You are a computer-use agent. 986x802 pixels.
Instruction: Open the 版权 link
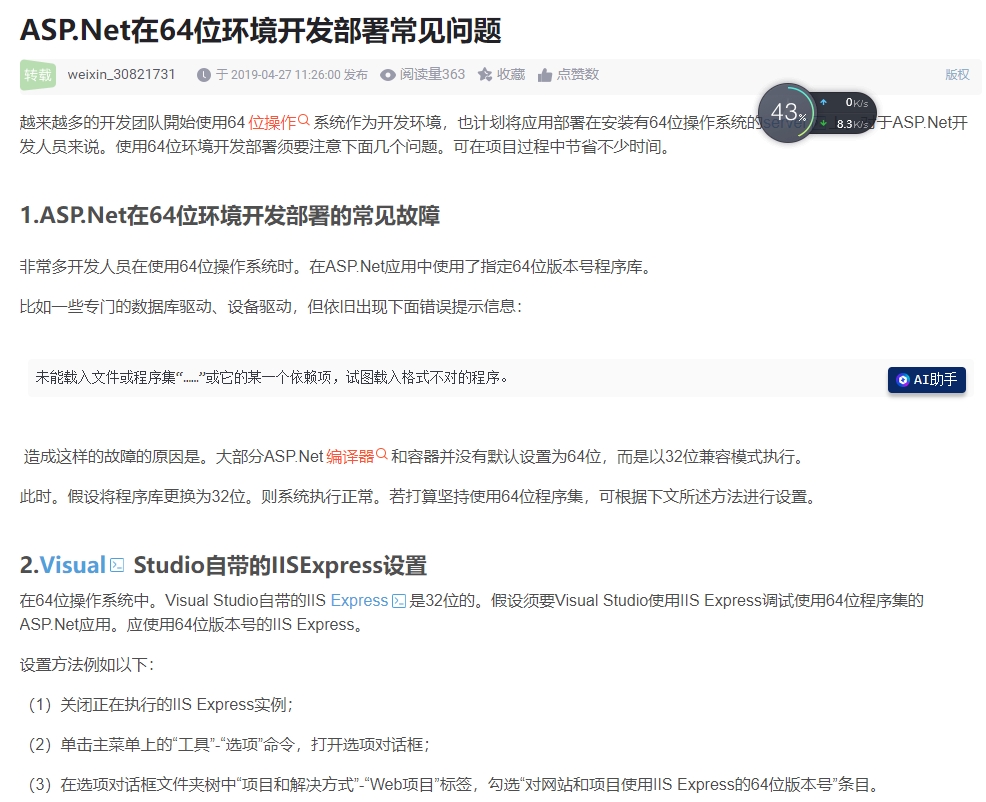click(x=957, y=75)
